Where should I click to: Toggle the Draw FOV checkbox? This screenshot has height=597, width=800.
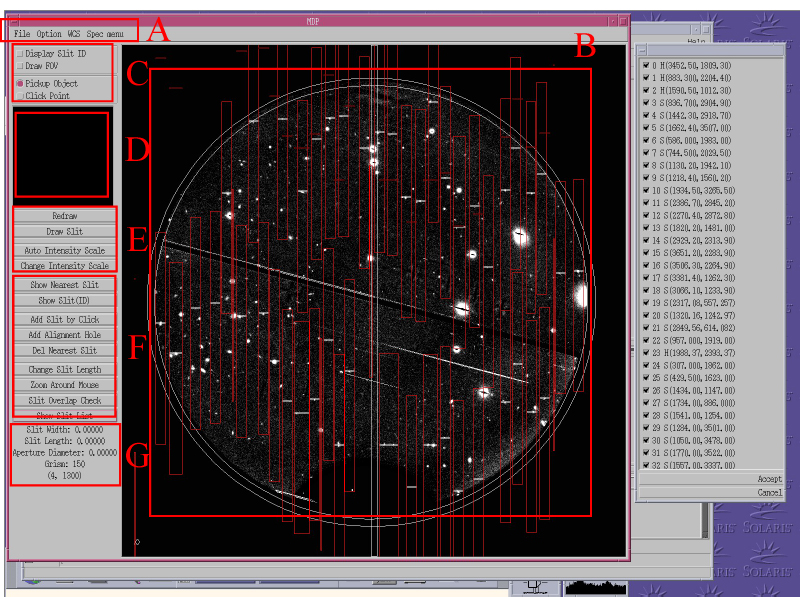20,65
